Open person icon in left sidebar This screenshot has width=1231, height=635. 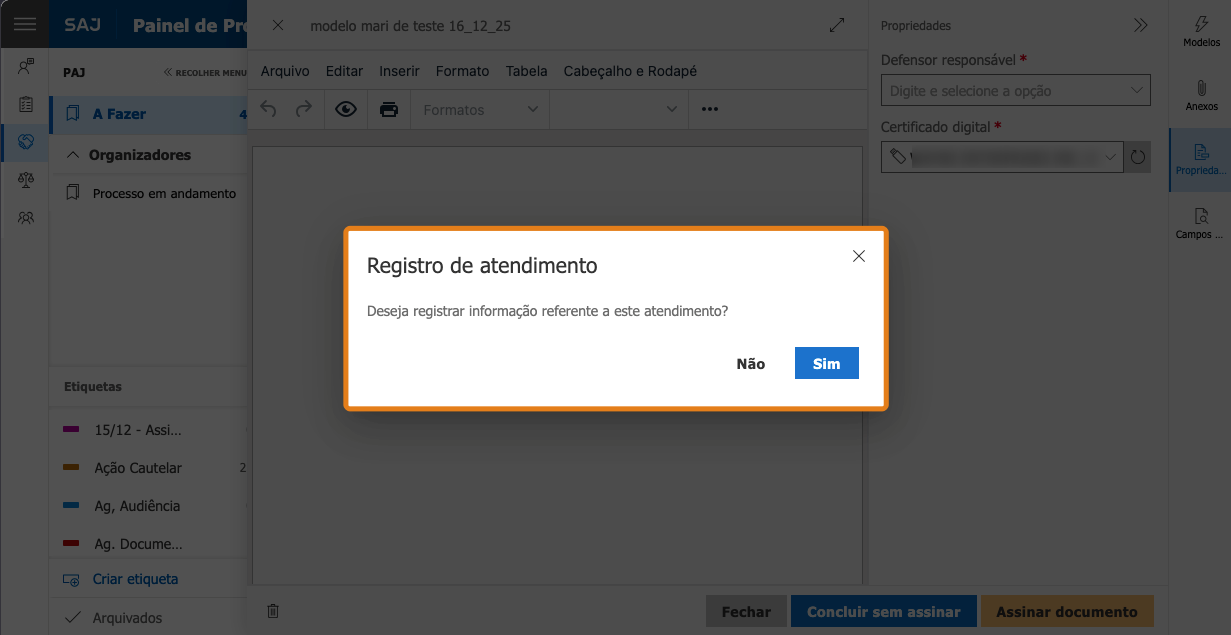tap(25, 67)
